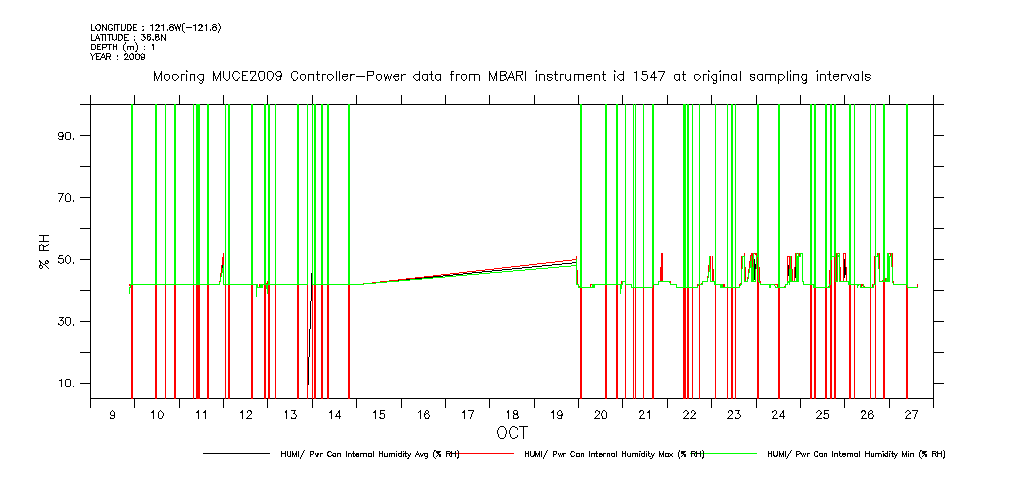Select day 9 on the date axis
This screenshot has height=504, width=1009.
(x=112, y=414)
